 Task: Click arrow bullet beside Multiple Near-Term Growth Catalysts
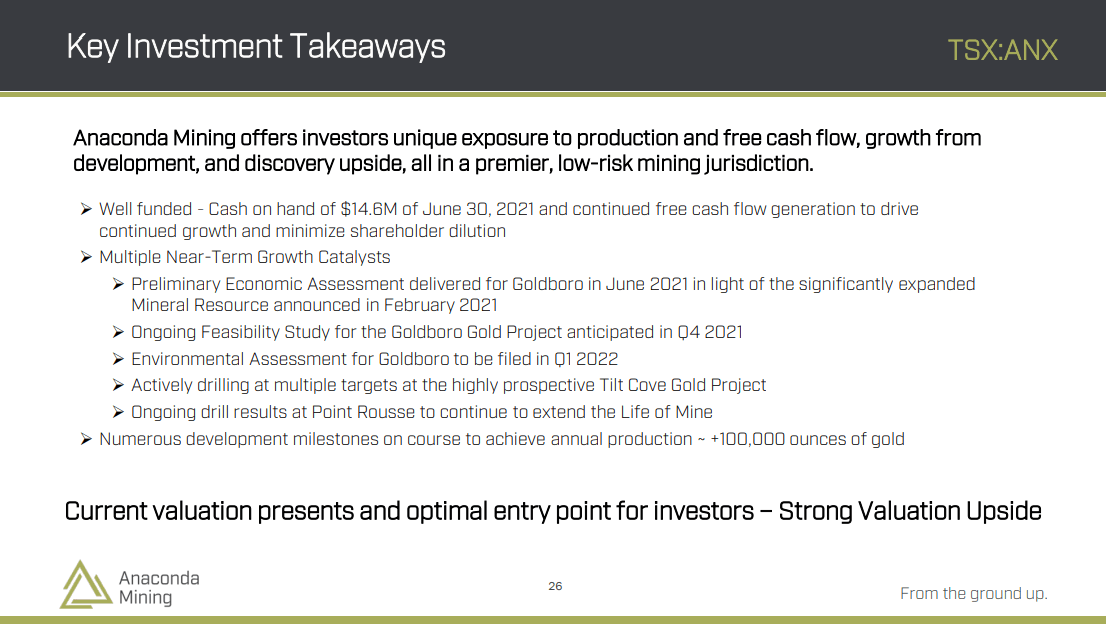click(x=86, y=257)
